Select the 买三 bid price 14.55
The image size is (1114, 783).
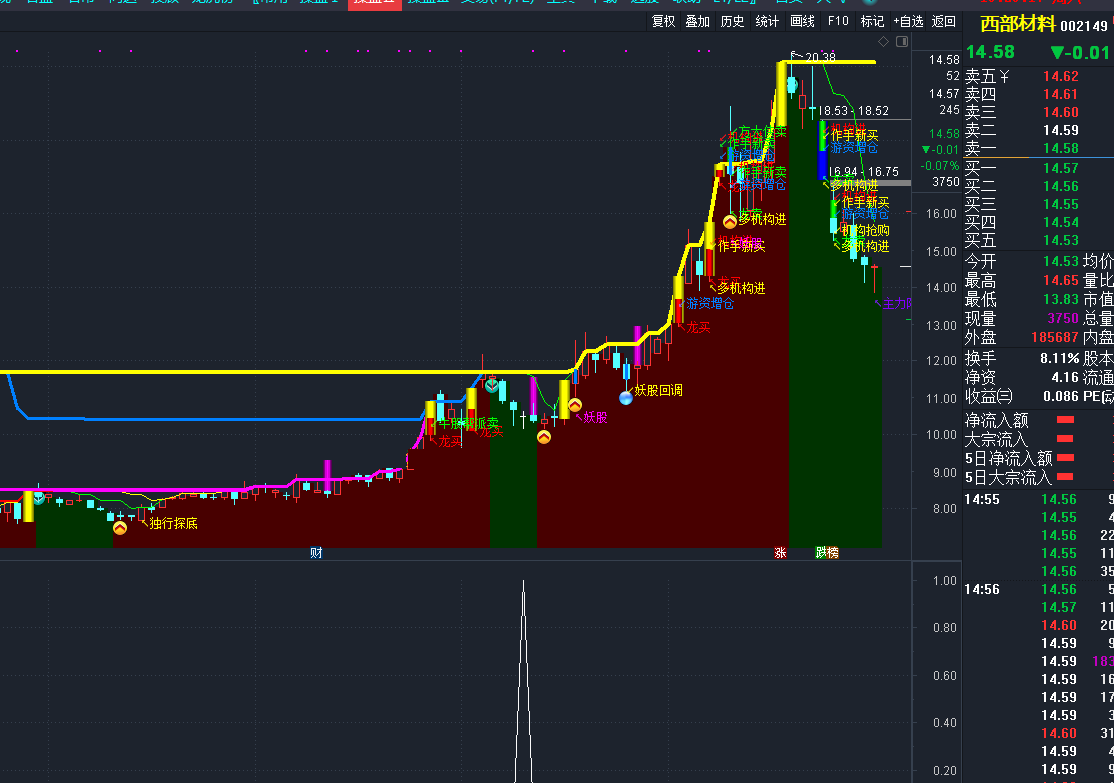[1061, 205]
